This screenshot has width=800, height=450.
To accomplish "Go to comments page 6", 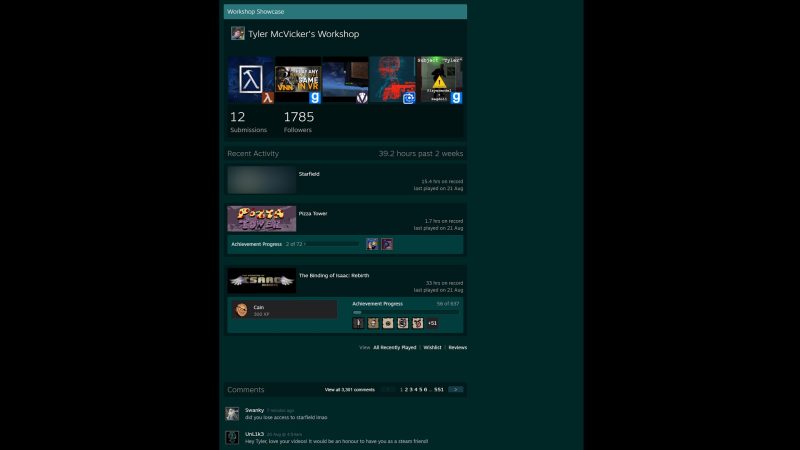I will click(426, 390).
